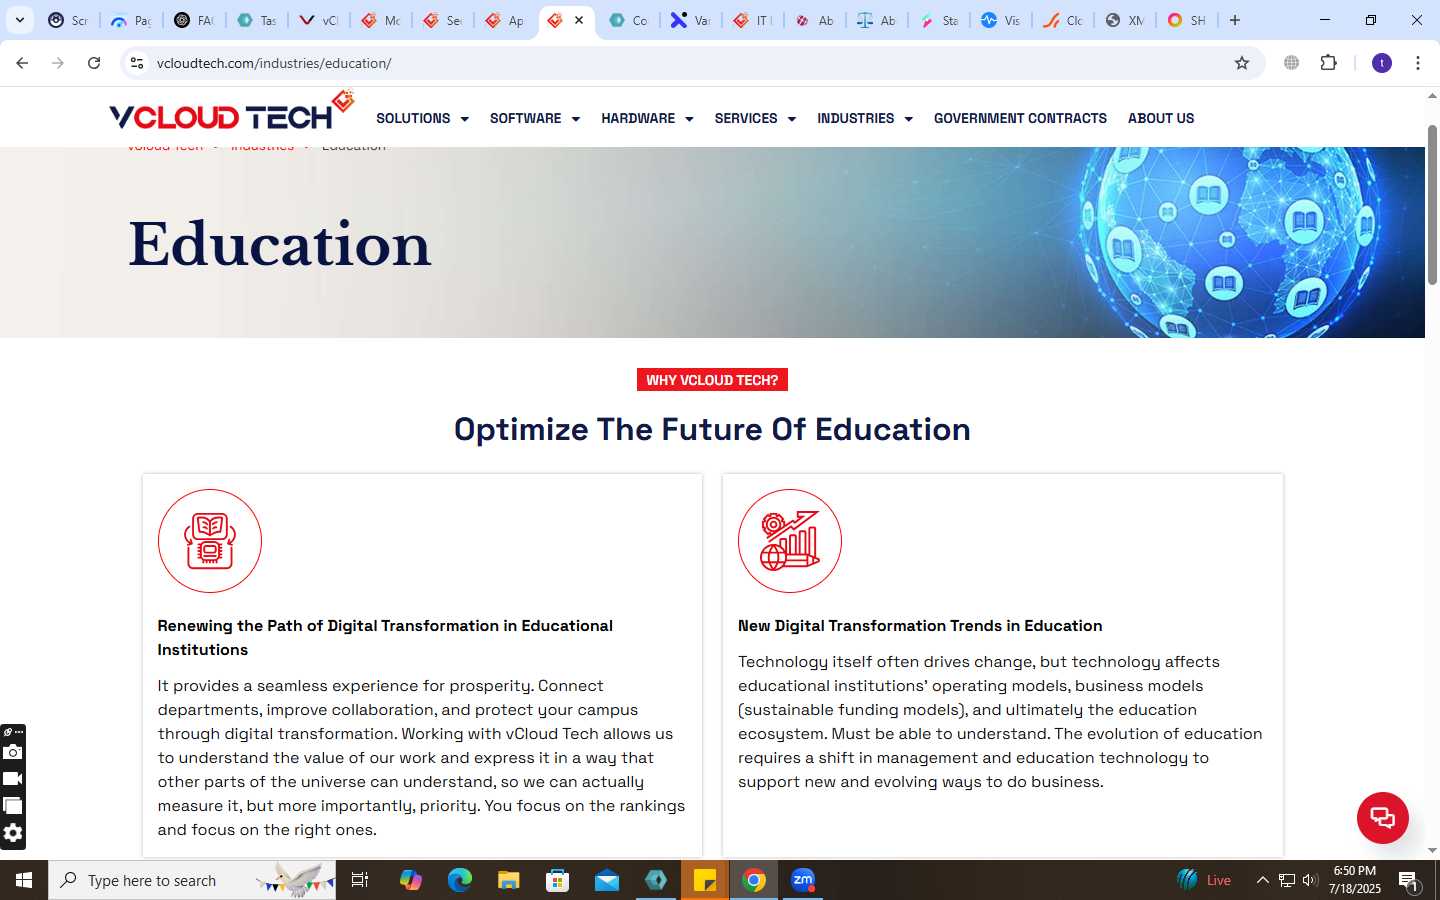This screenshot has height=900, width=1440.
Task: Click the globe icon beside the bookmark star
Action: [x=1292, y=63]
